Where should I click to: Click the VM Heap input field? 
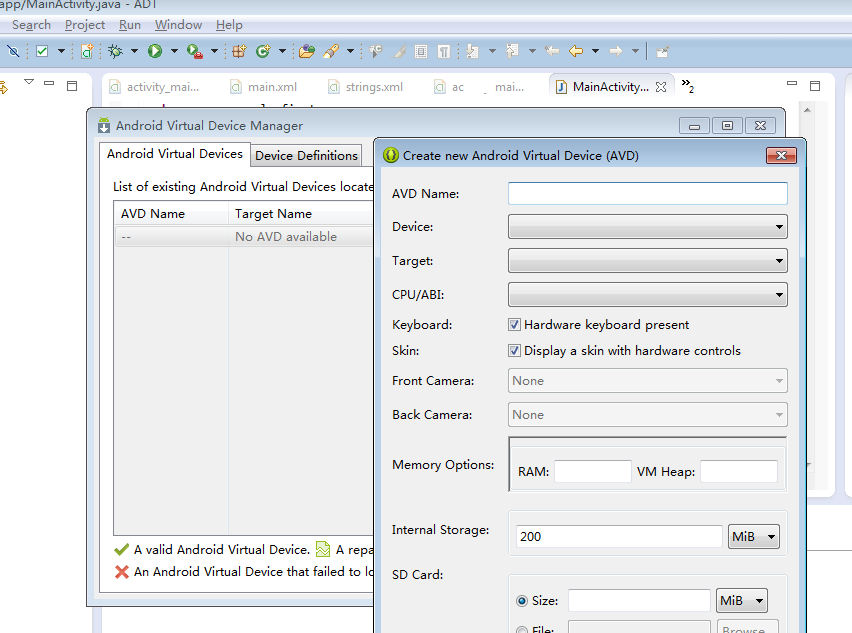[739, 472]
